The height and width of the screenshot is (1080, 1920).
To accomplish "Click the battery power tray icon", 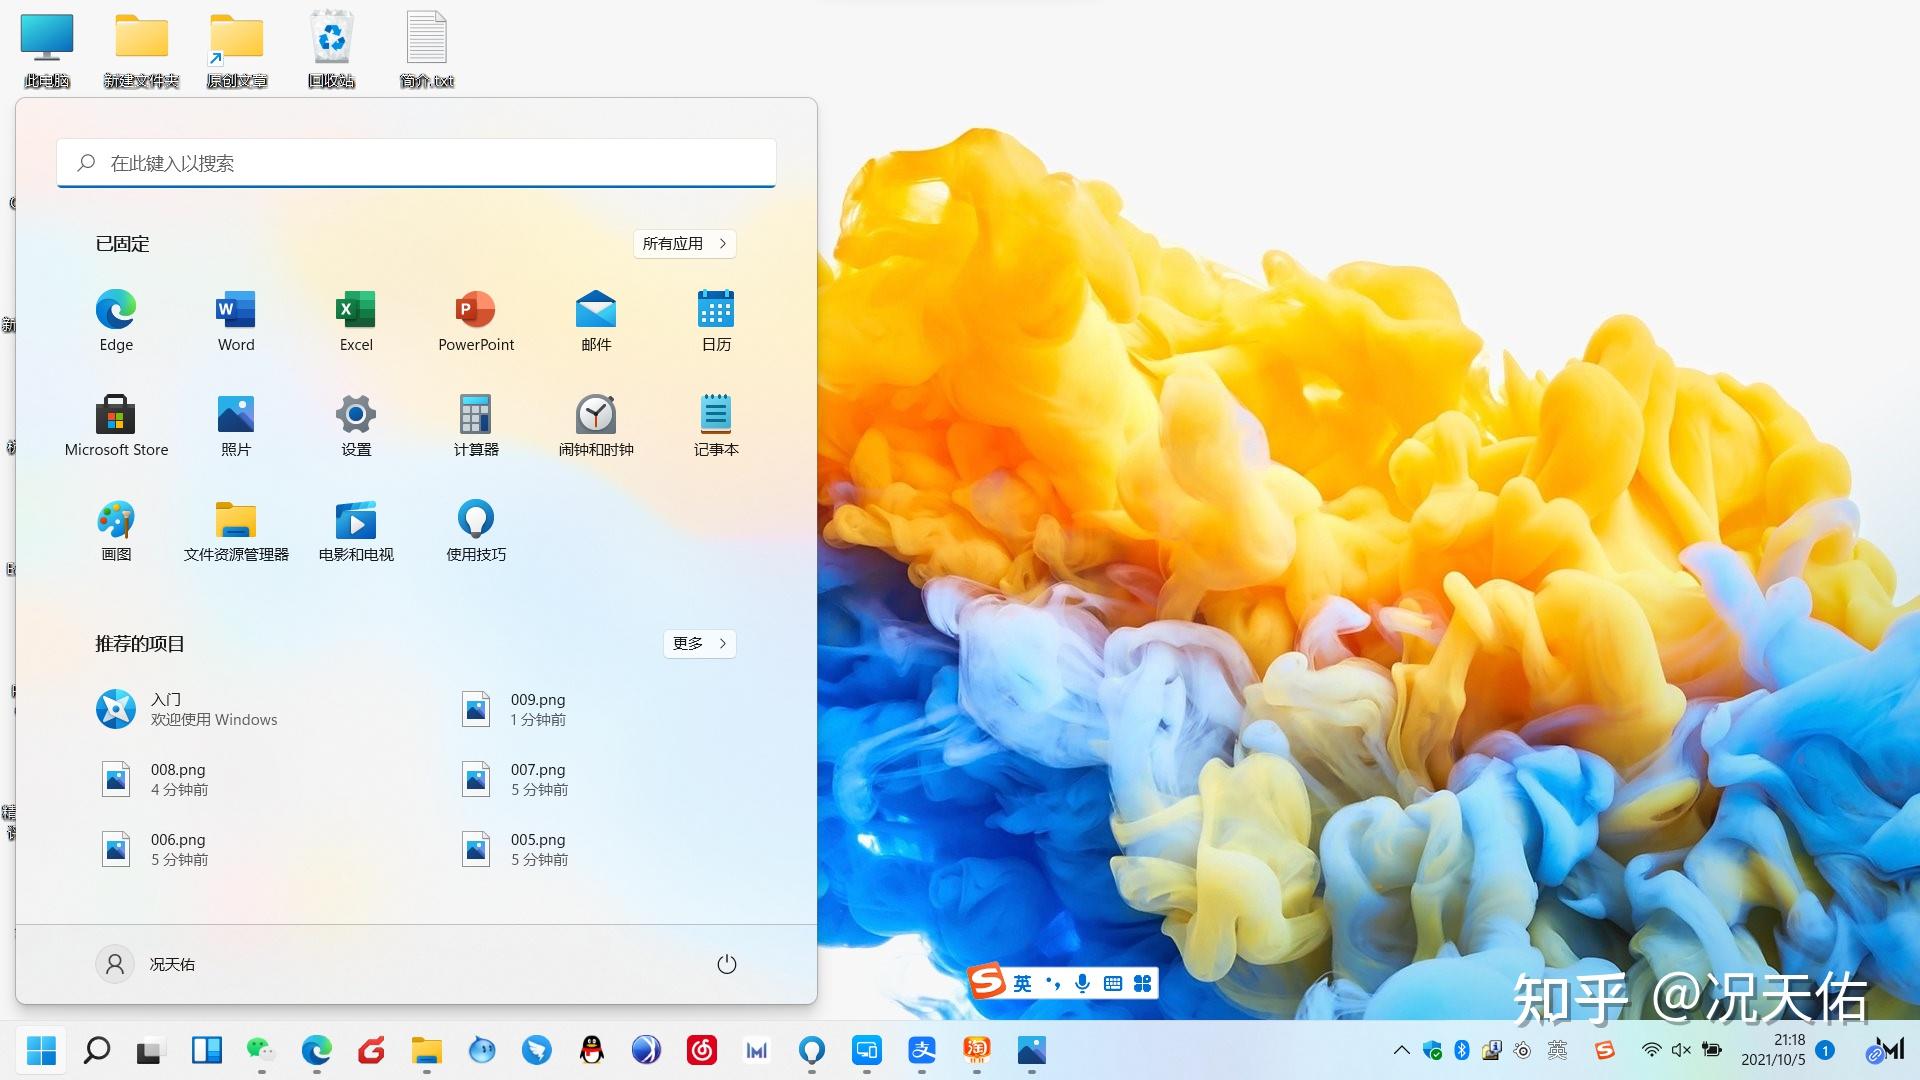I will click(x=1712, y=1050).
